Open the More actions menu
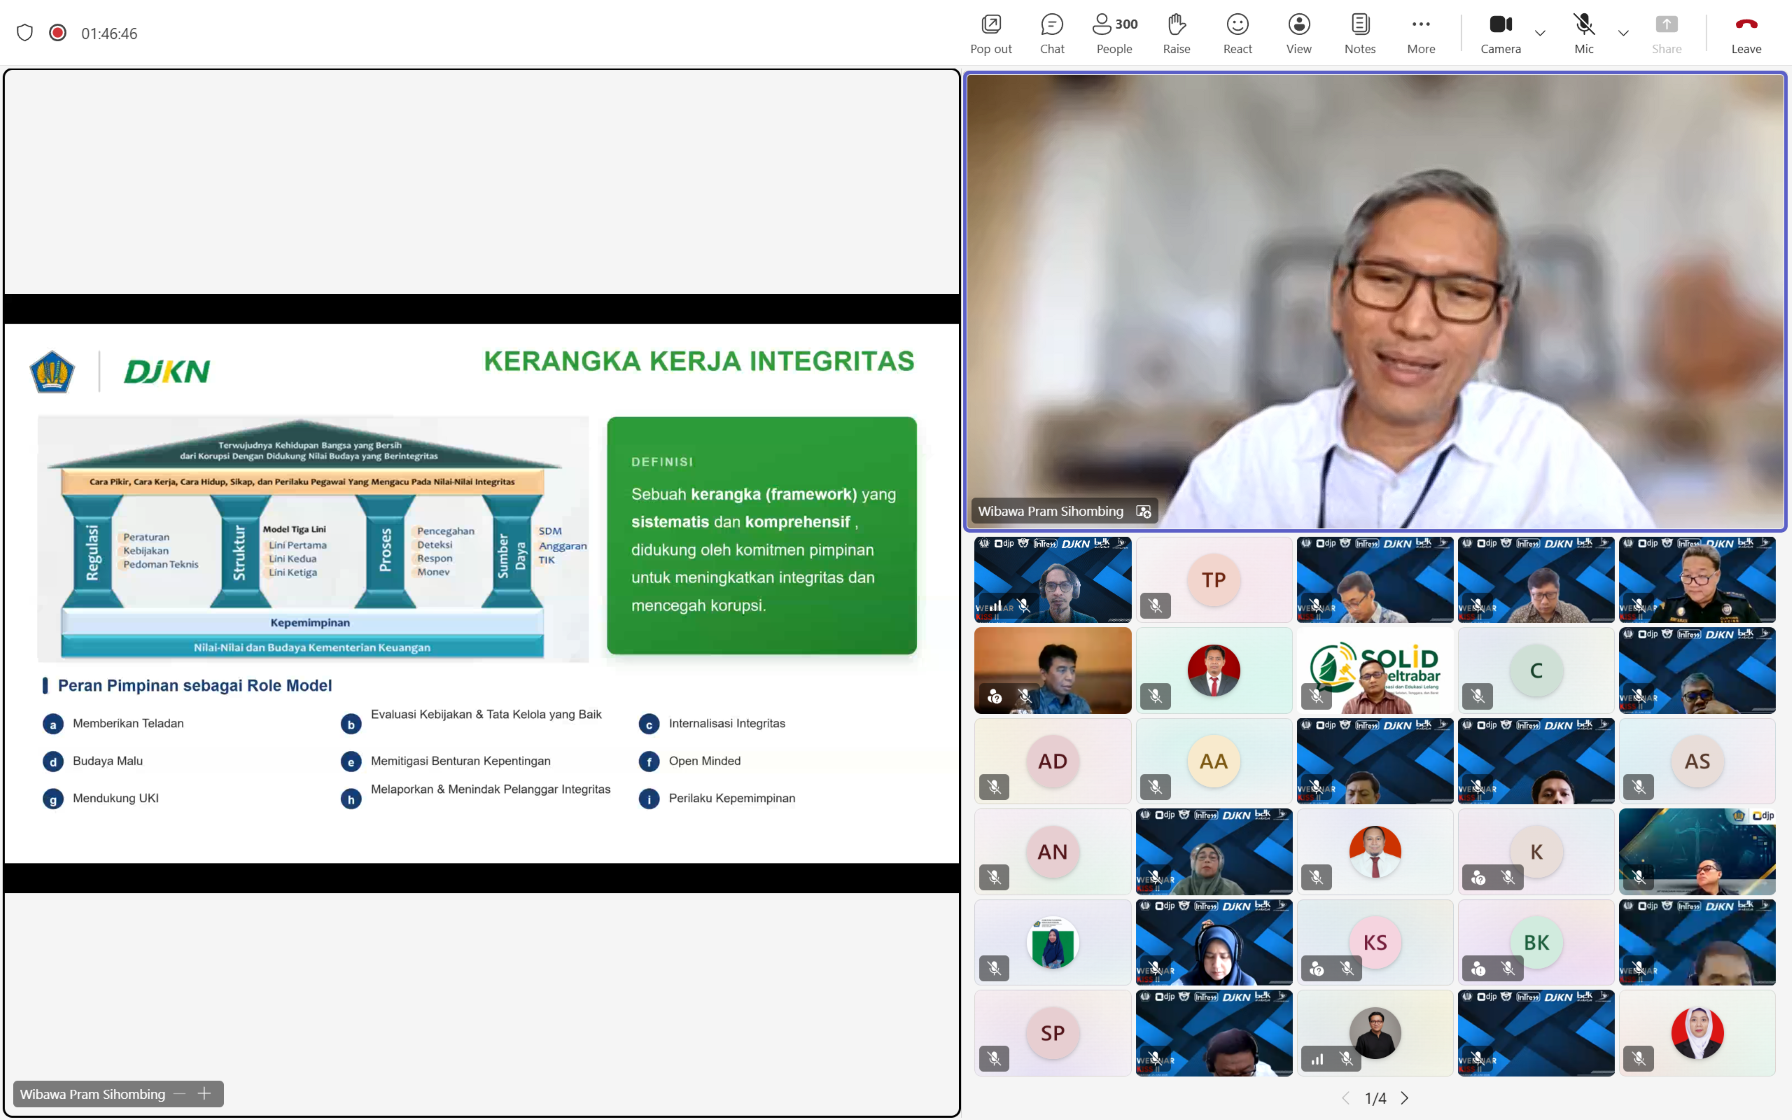The image size is (1792, 1120). pos(1421,34)
